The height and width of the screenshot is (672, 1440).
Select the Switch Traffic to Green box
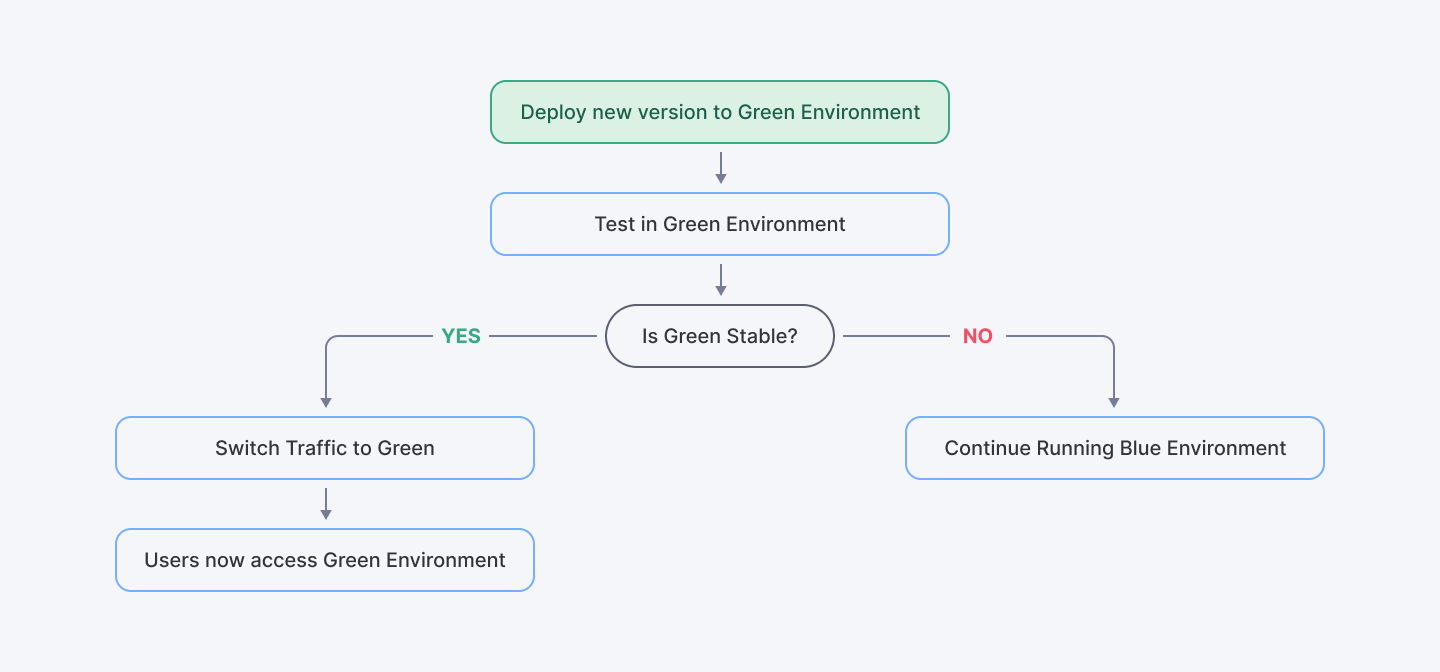(x=324, y=448)
